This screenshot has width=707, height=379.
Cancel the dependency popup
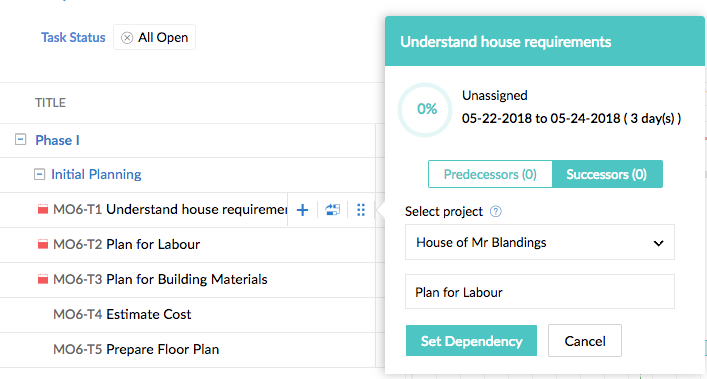(585, 341)
